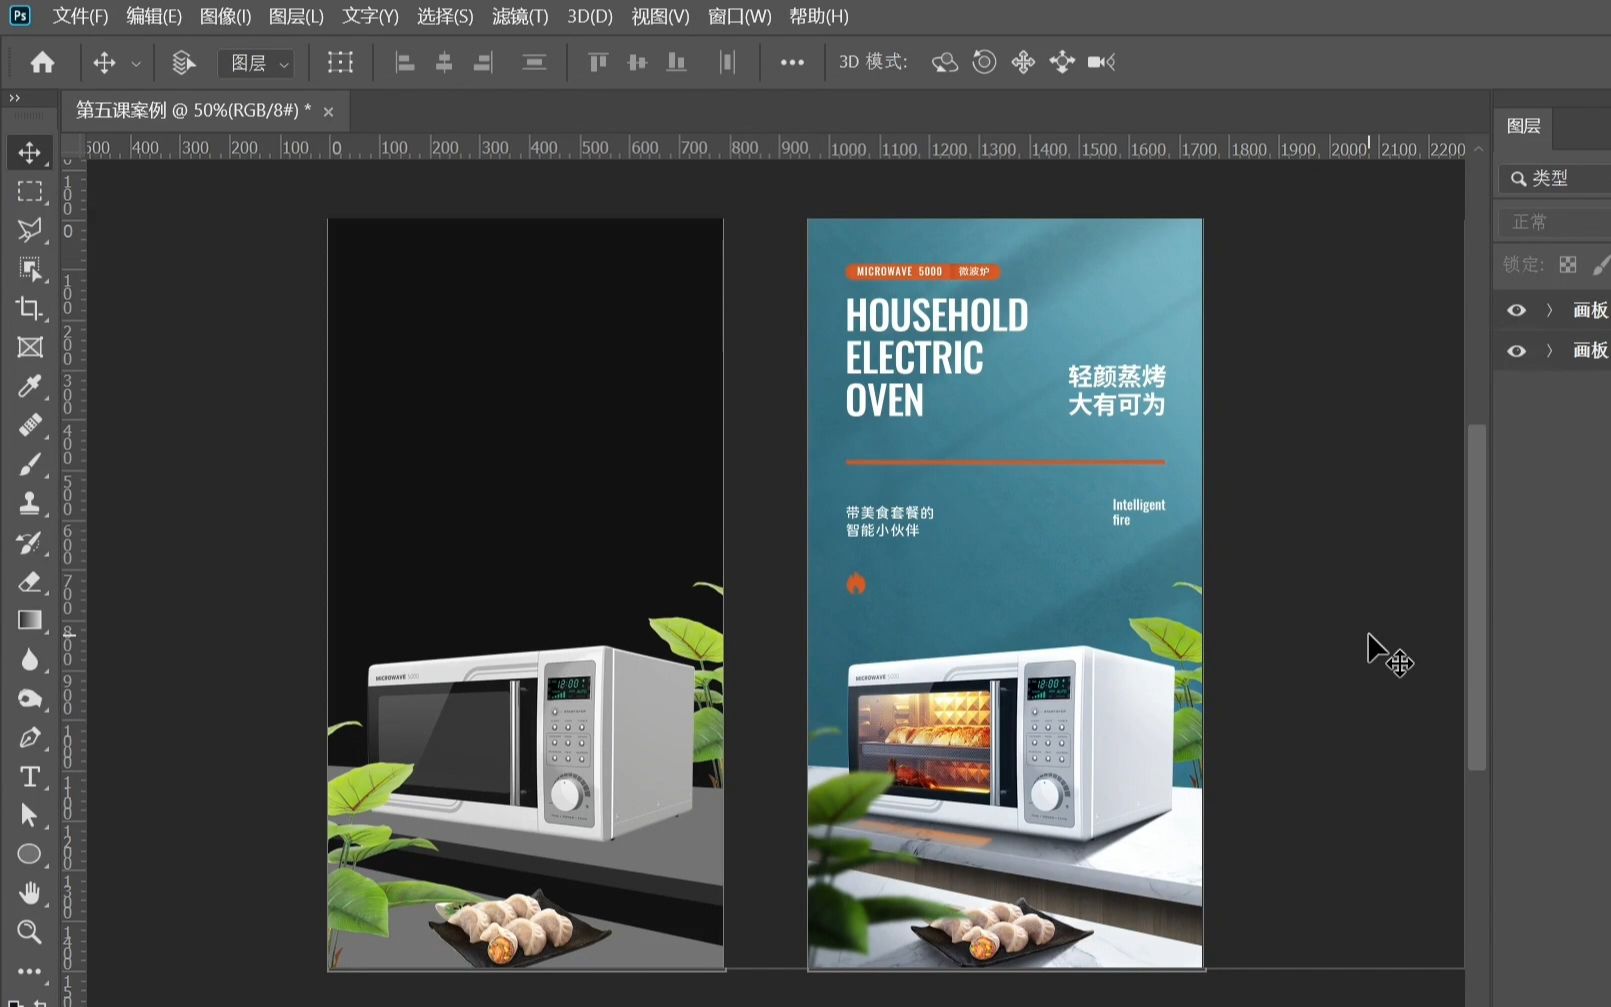Screen dimensions: 1611x1007
Task: Click the canvas vertical scrollbar
Action: click(1477, 597)
